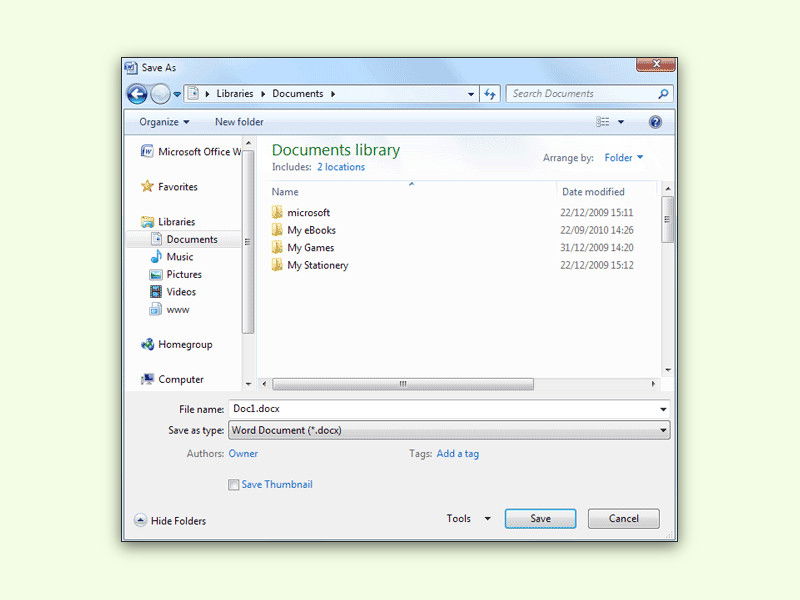The image size is (800, 600).
Task: Click the Word icon in title bar
Action: tap(131, 67)
